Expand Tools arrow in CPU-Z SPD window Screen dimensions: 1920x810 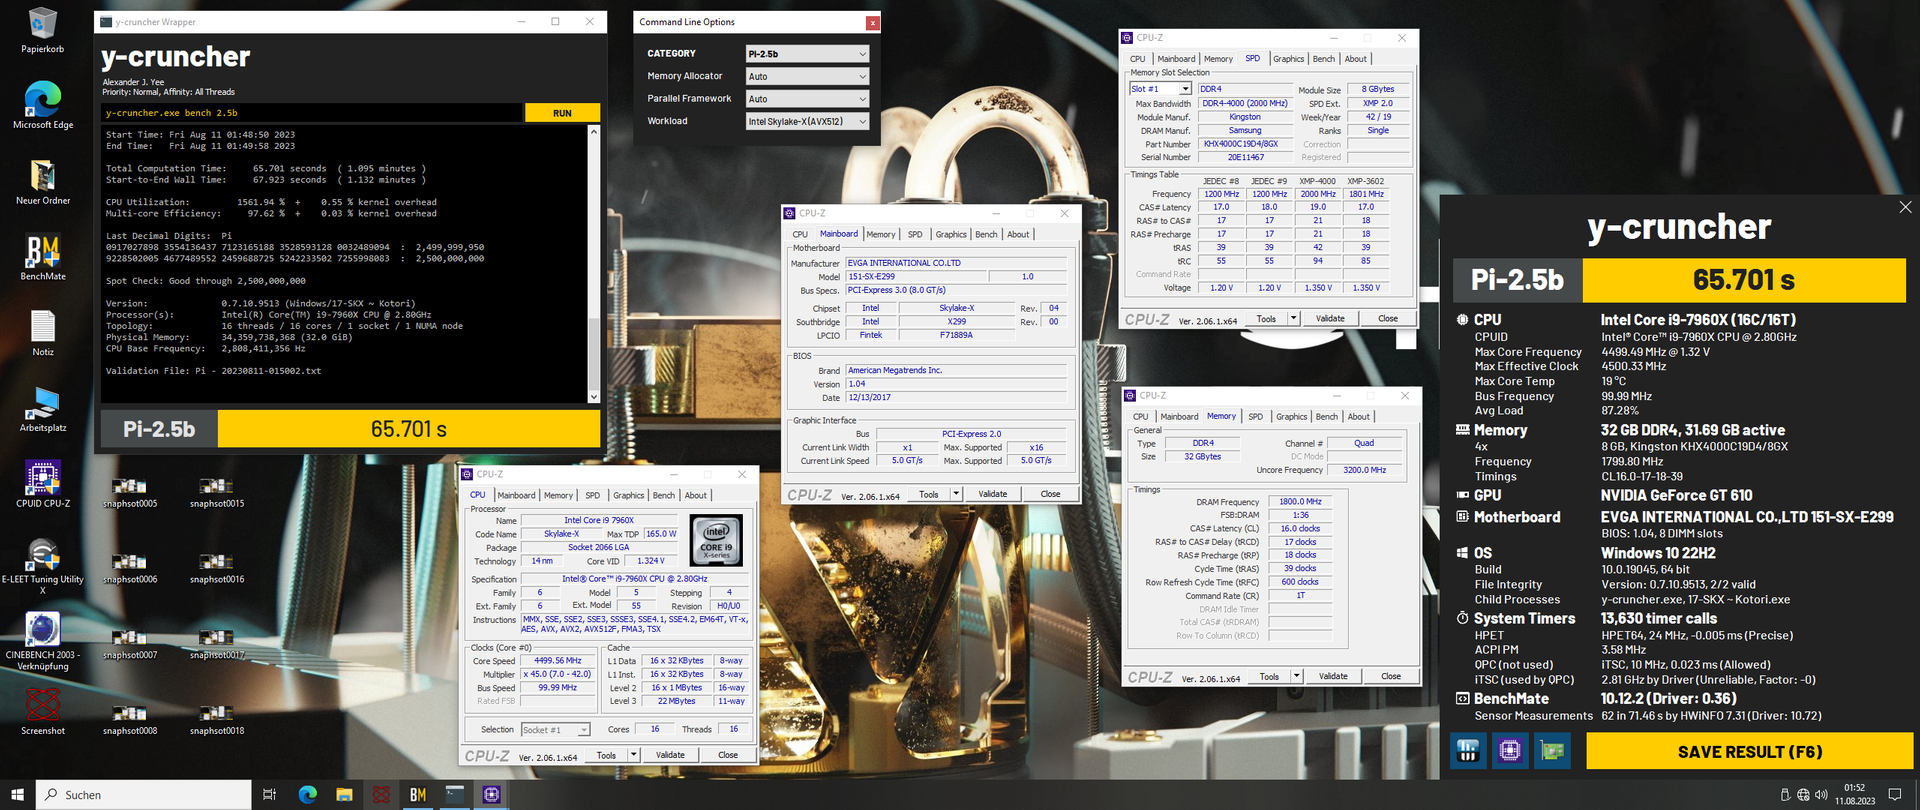click(x=1293, y=318)
